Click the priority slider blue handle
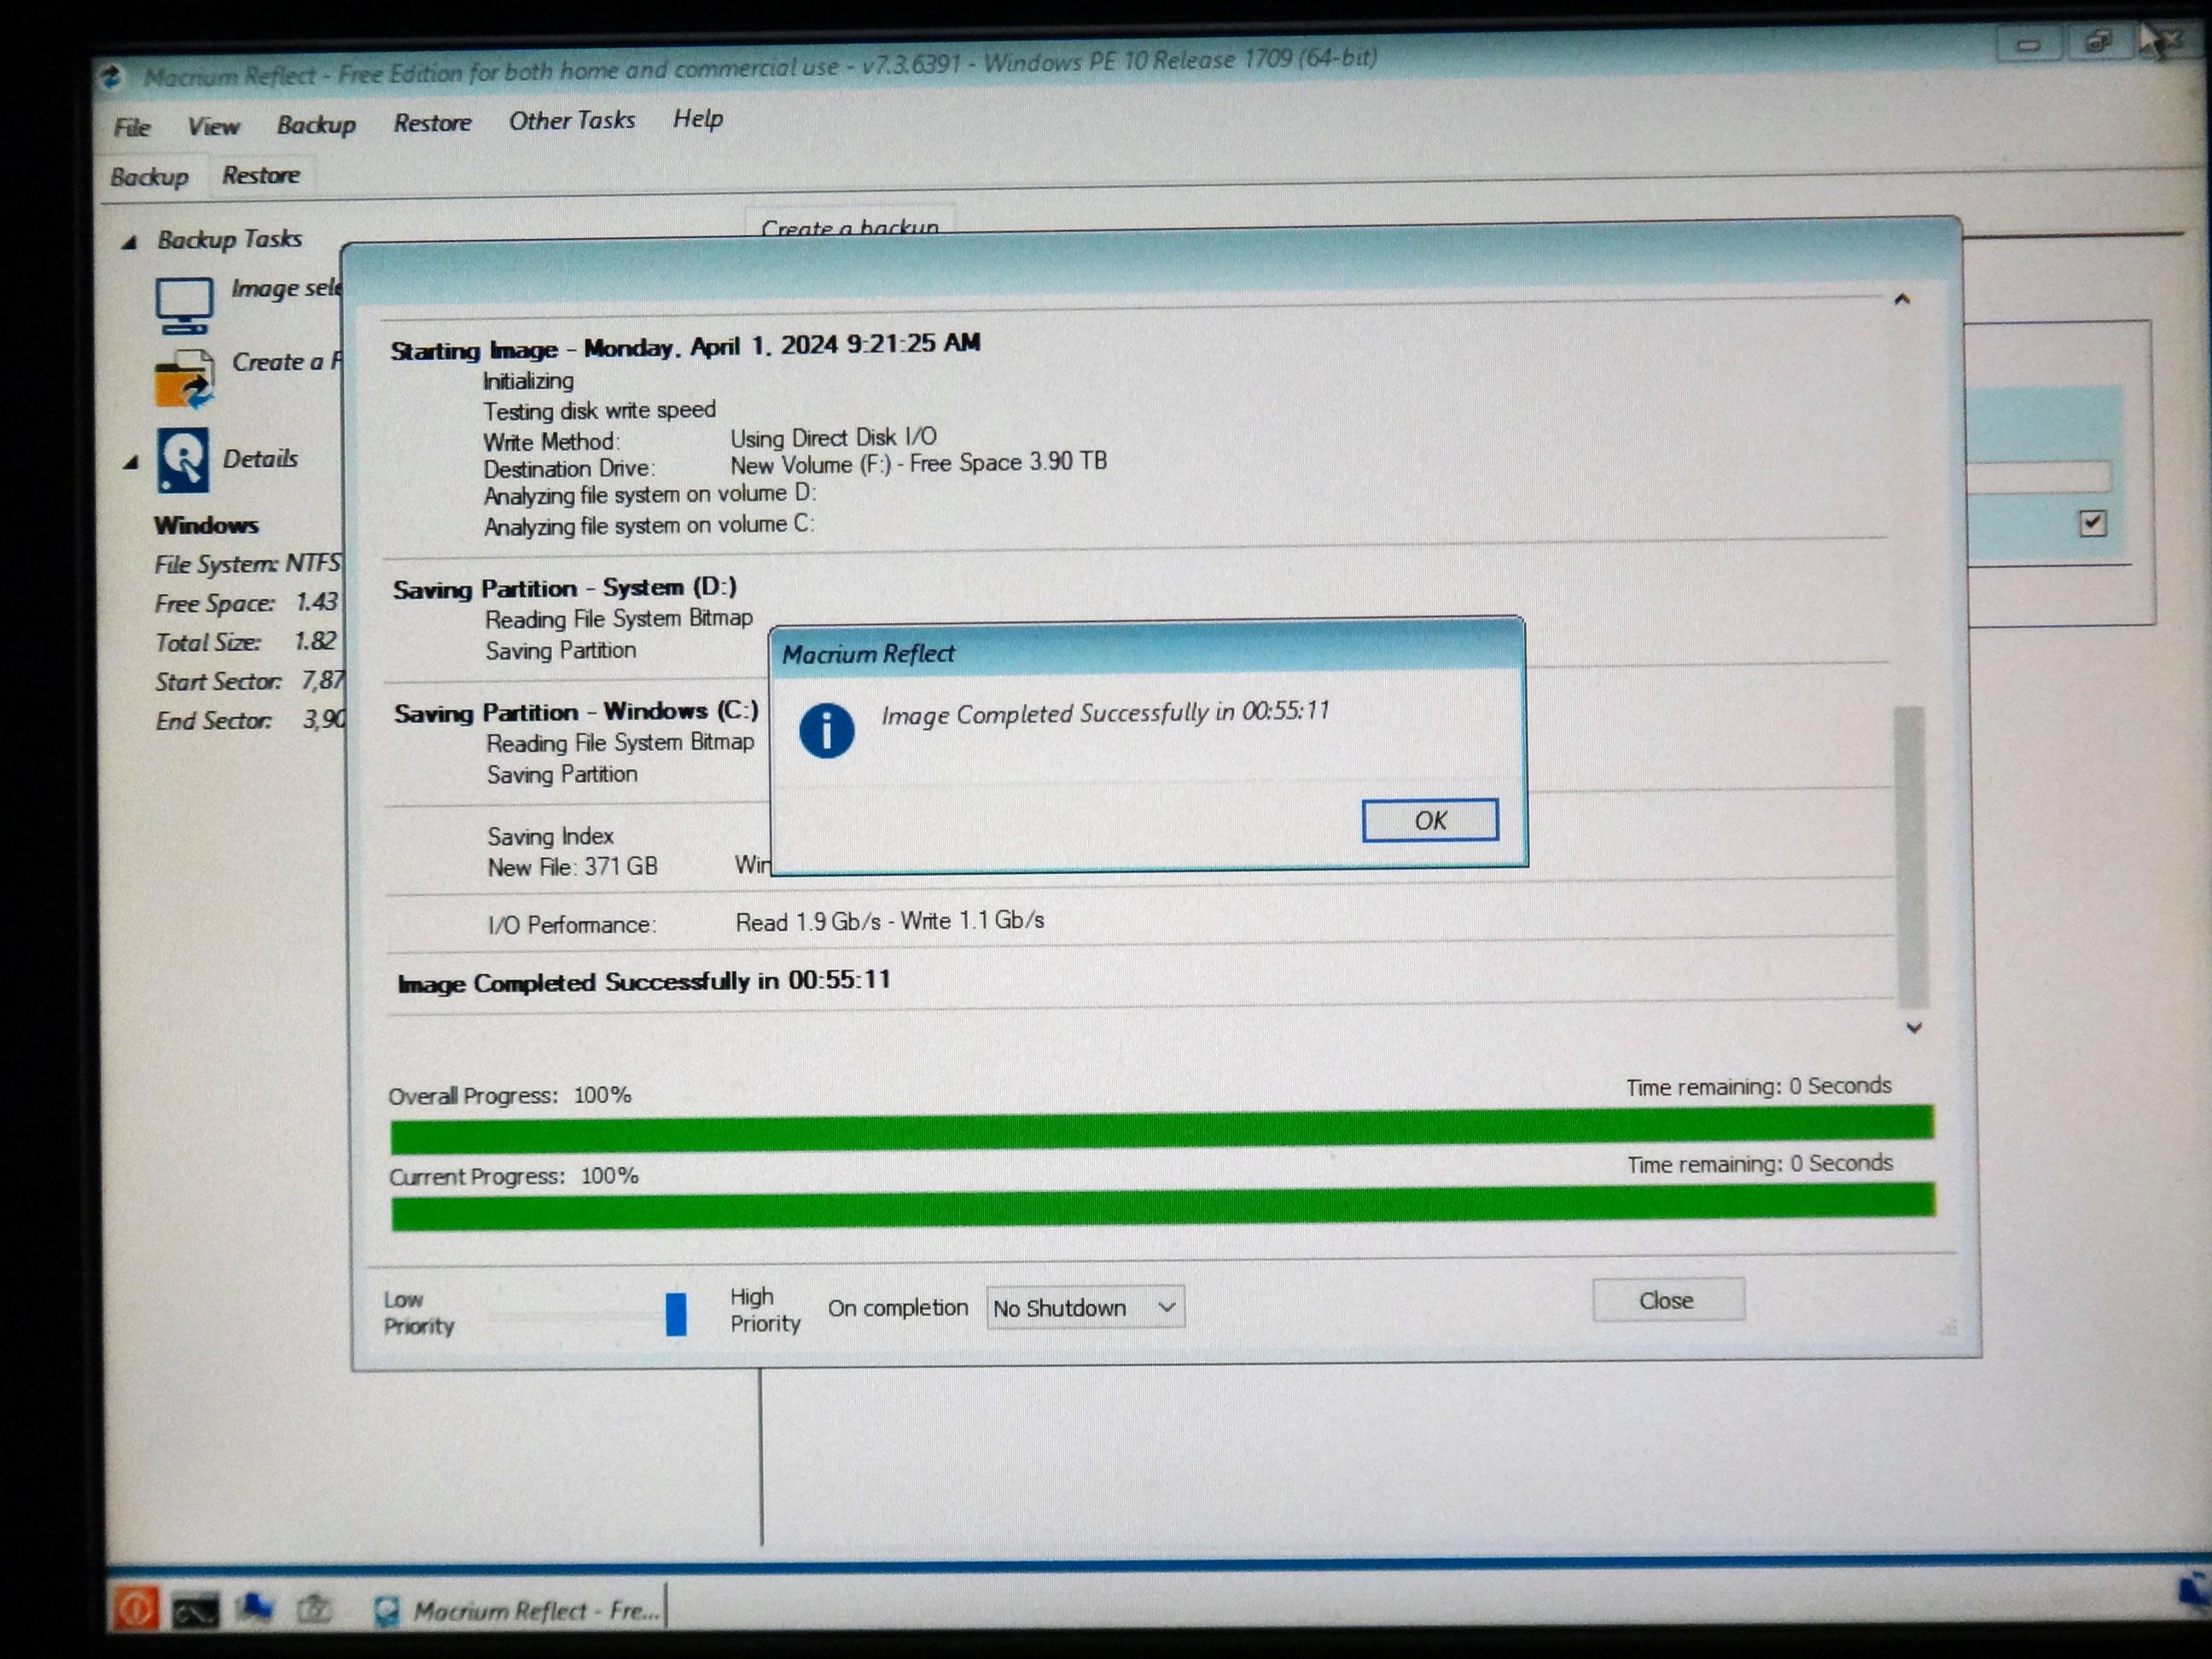The image size is (2212, 1659). (x=676, y=1314)
